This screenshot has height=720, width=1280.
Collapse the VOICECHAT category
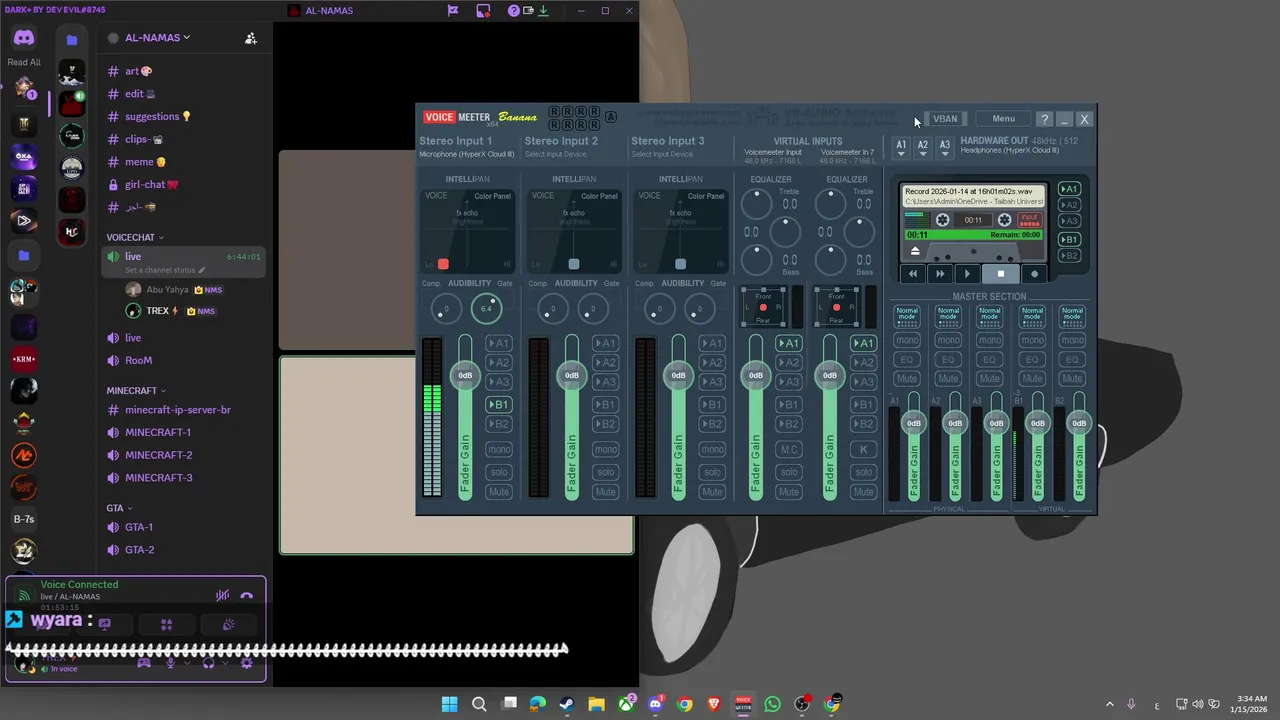[135, 237]
